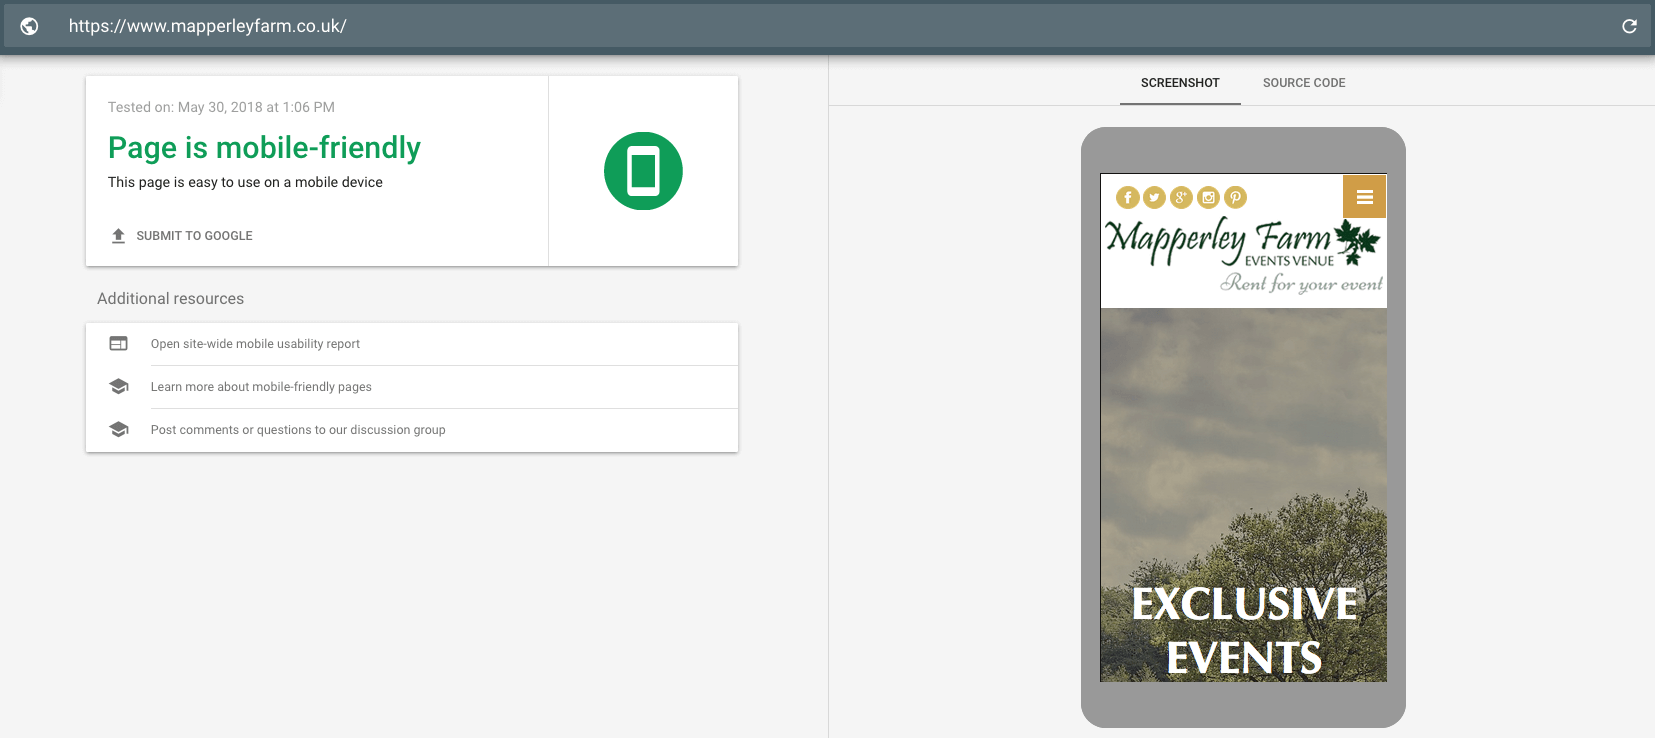The width and height of the screenshot is (1655, 738).
Task: Click the Twitter icon in the phone preview
Action: tap(1154, 198)
